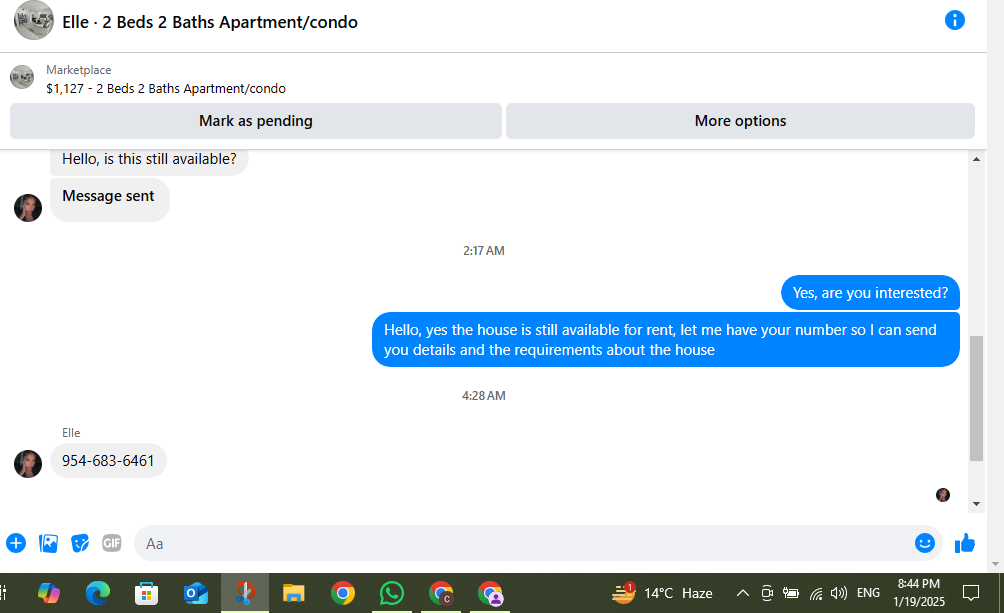Open File Explorer from the taskbar
1004x613 pixels.
pos(293,593)
